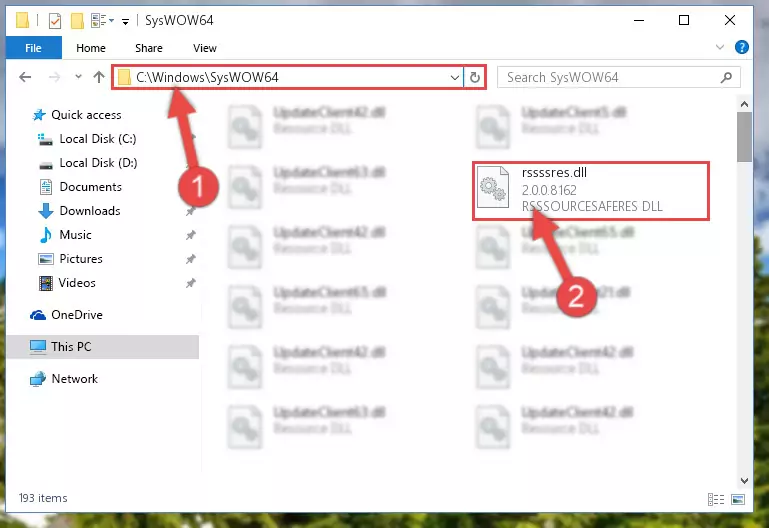Open the recent locations dropdown
Viewport: 769px width, 528px height.
click(x=78, y=76)
